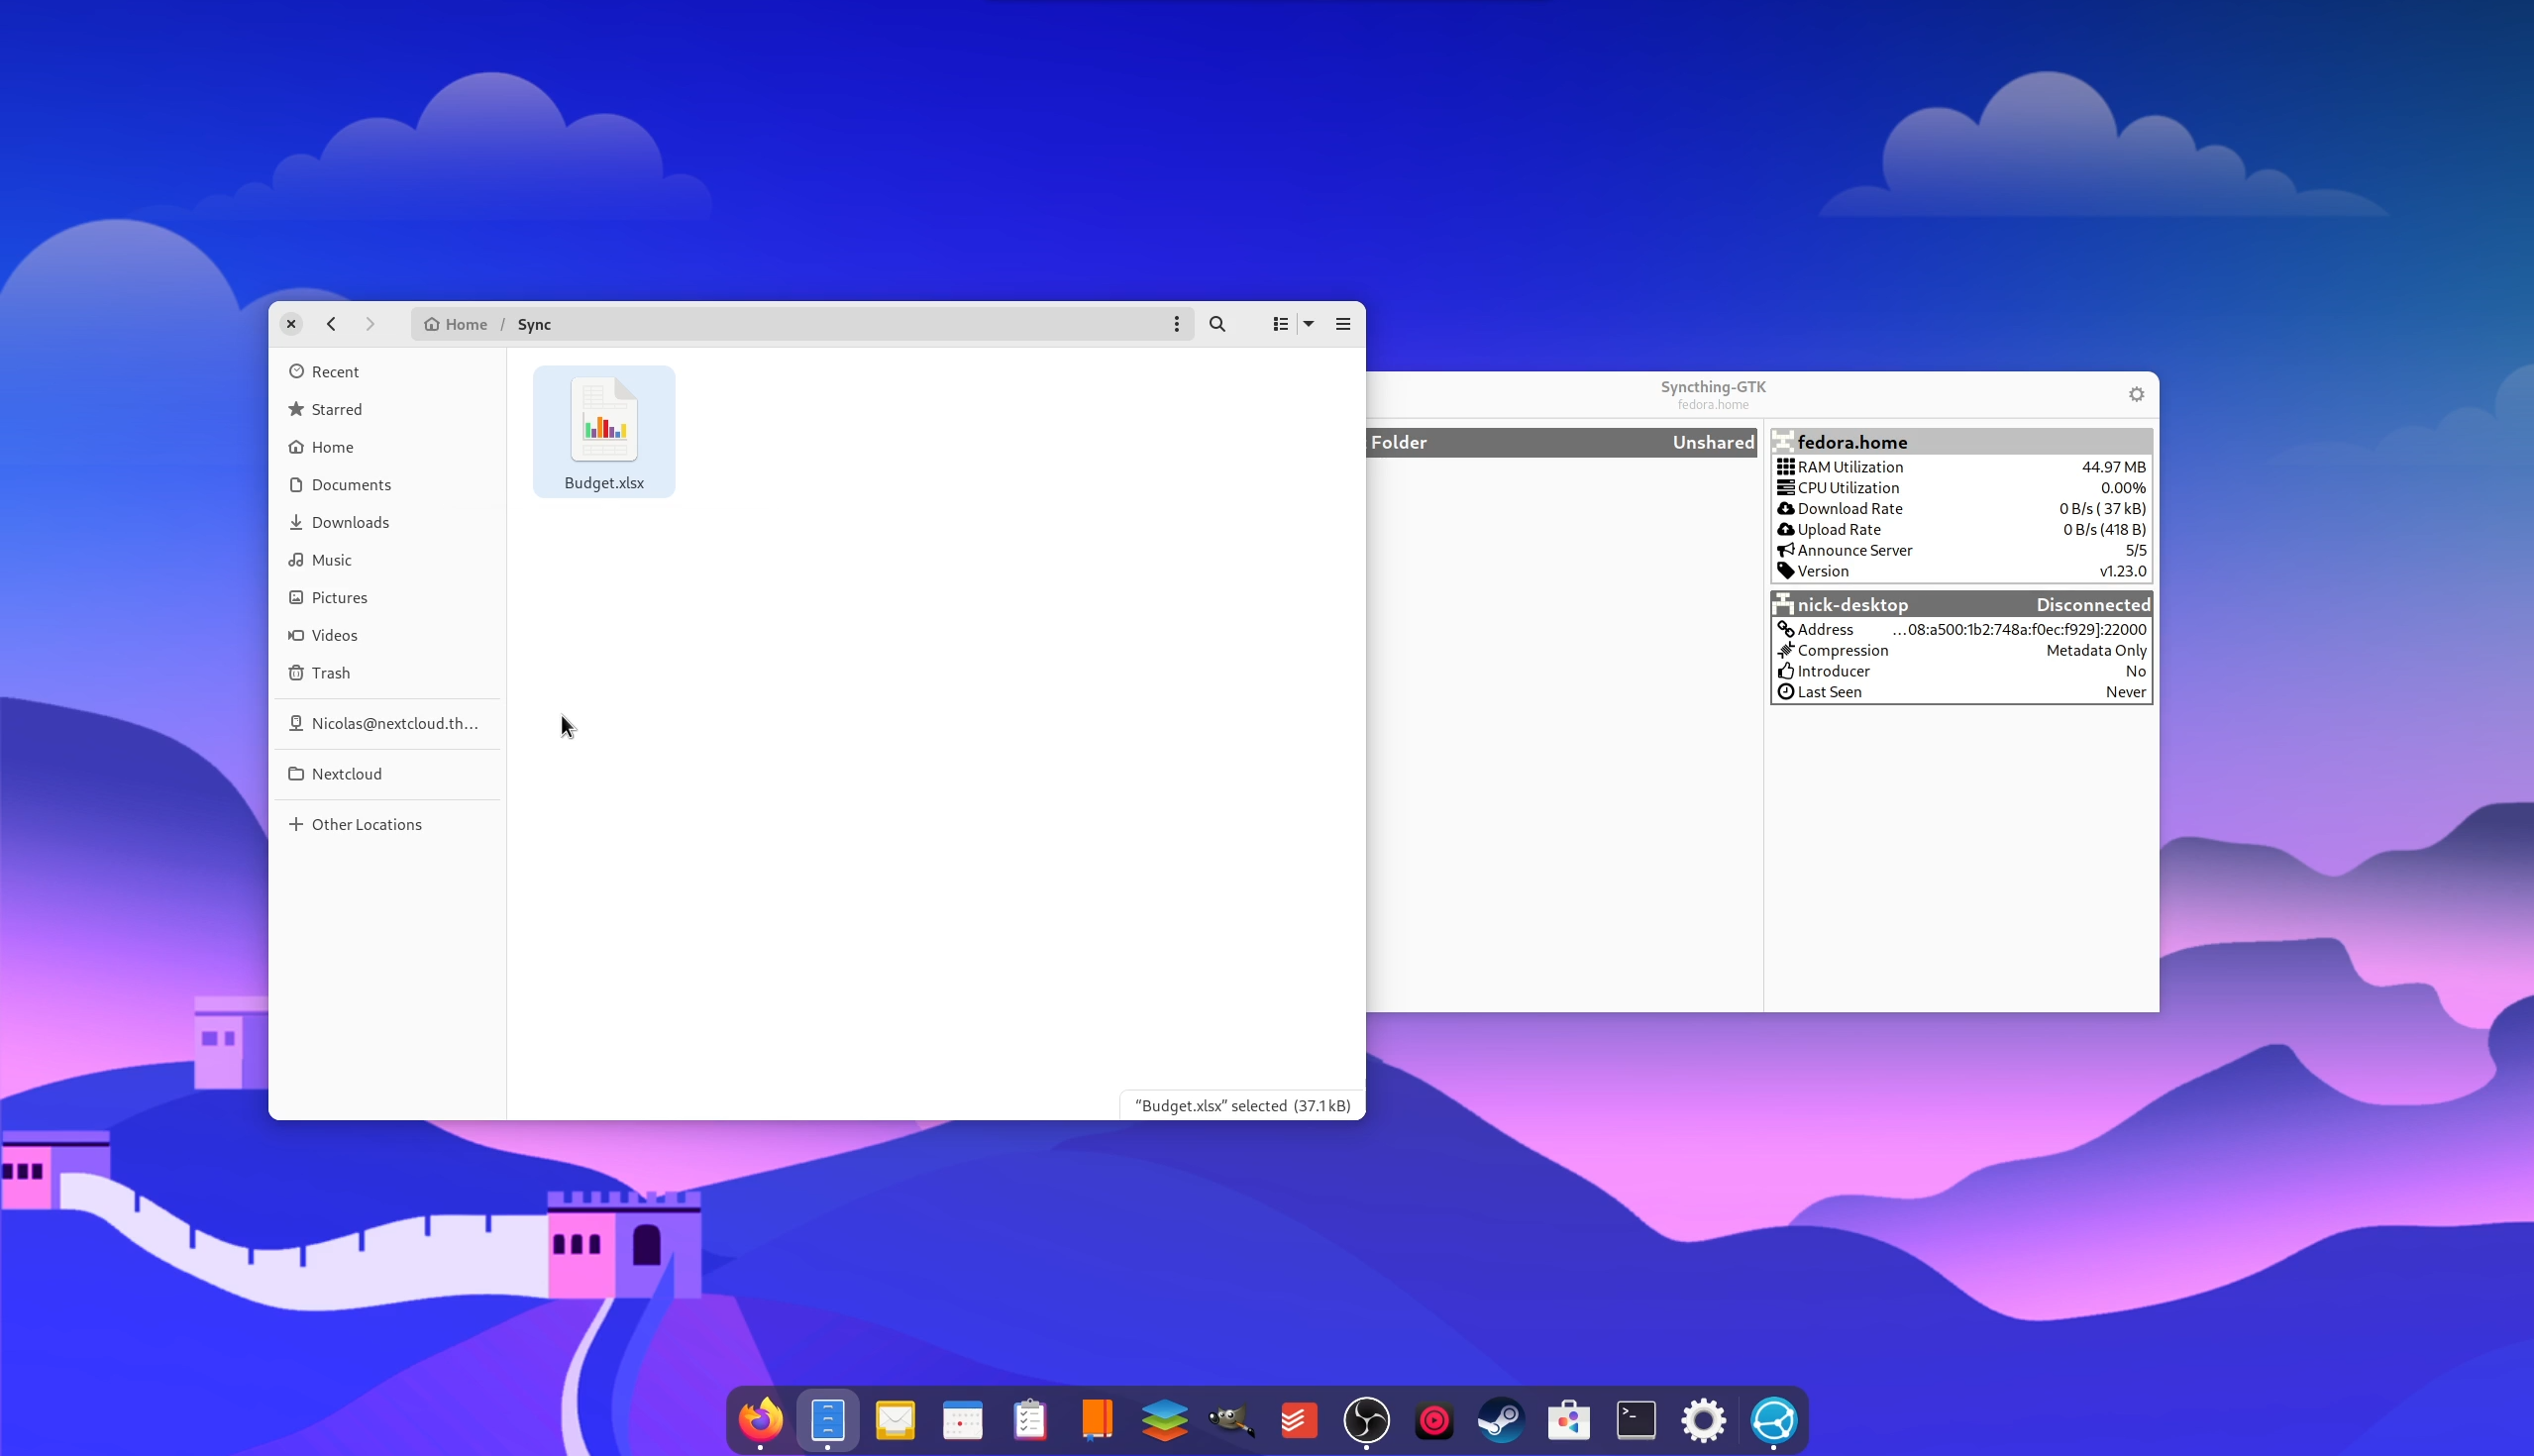Launch OBS Studio from the dock
The width and height of the screenshot is (2534, 1456).
click(x=1366, y=1420)
